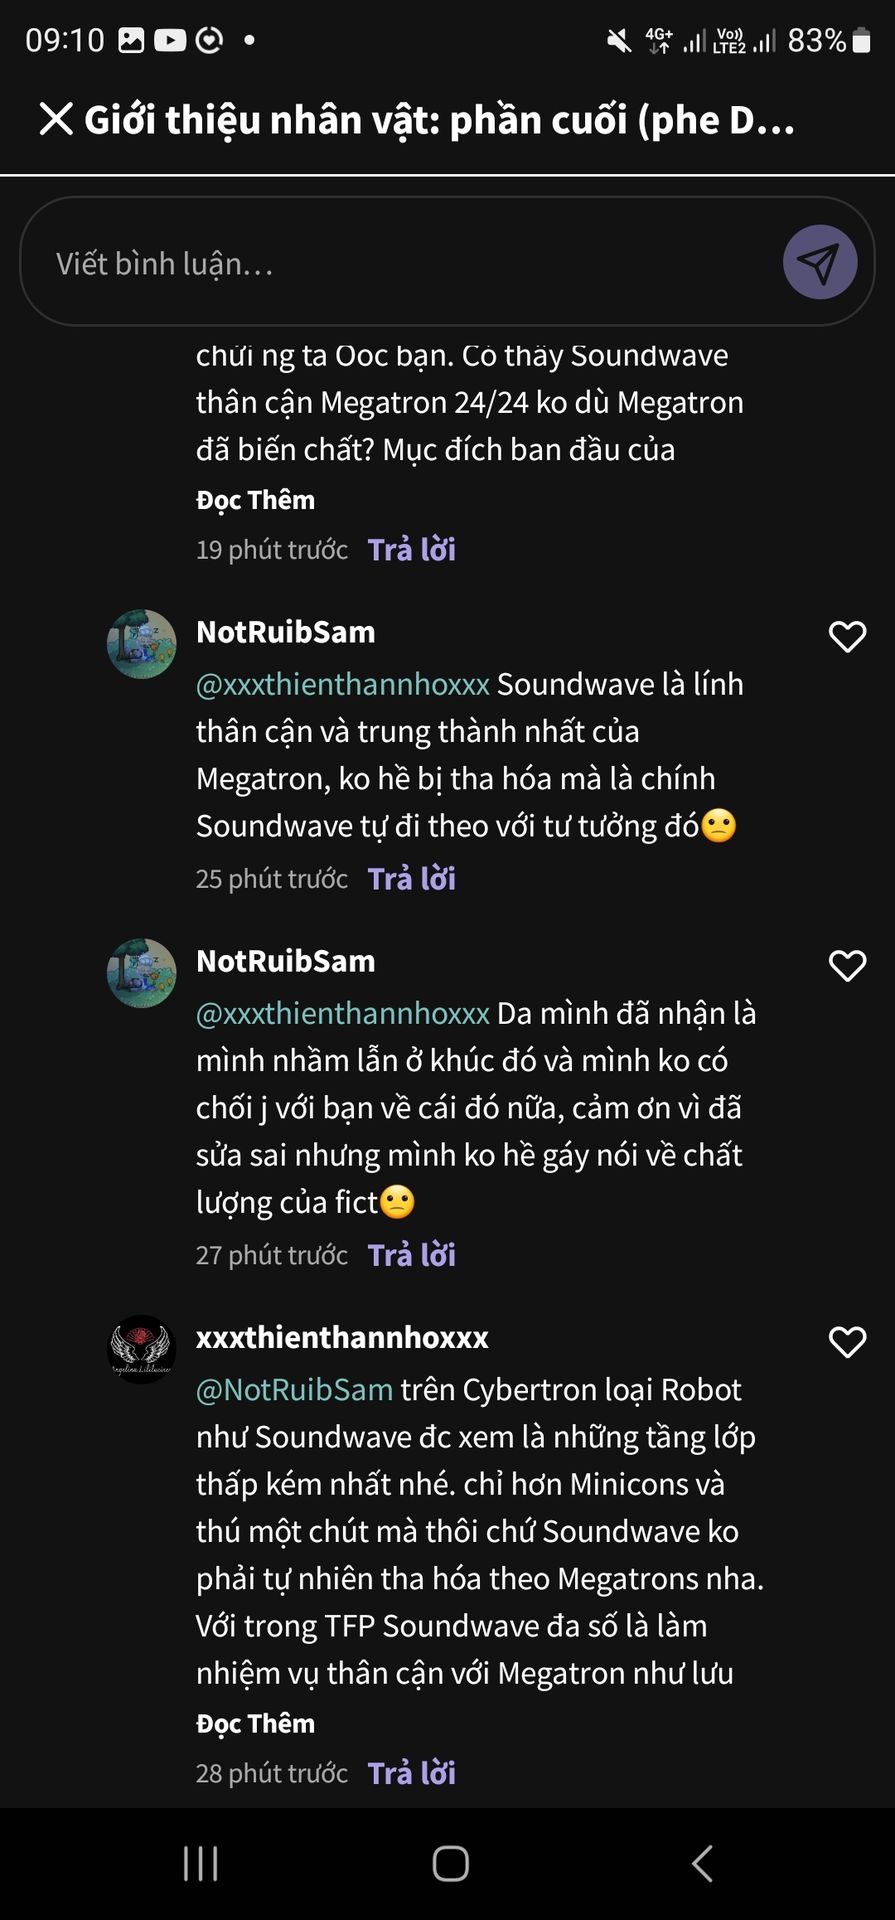Reply to the 27 phút trước comment
Viewport: 895px width, 1920px height.
tap(411, 1255)
